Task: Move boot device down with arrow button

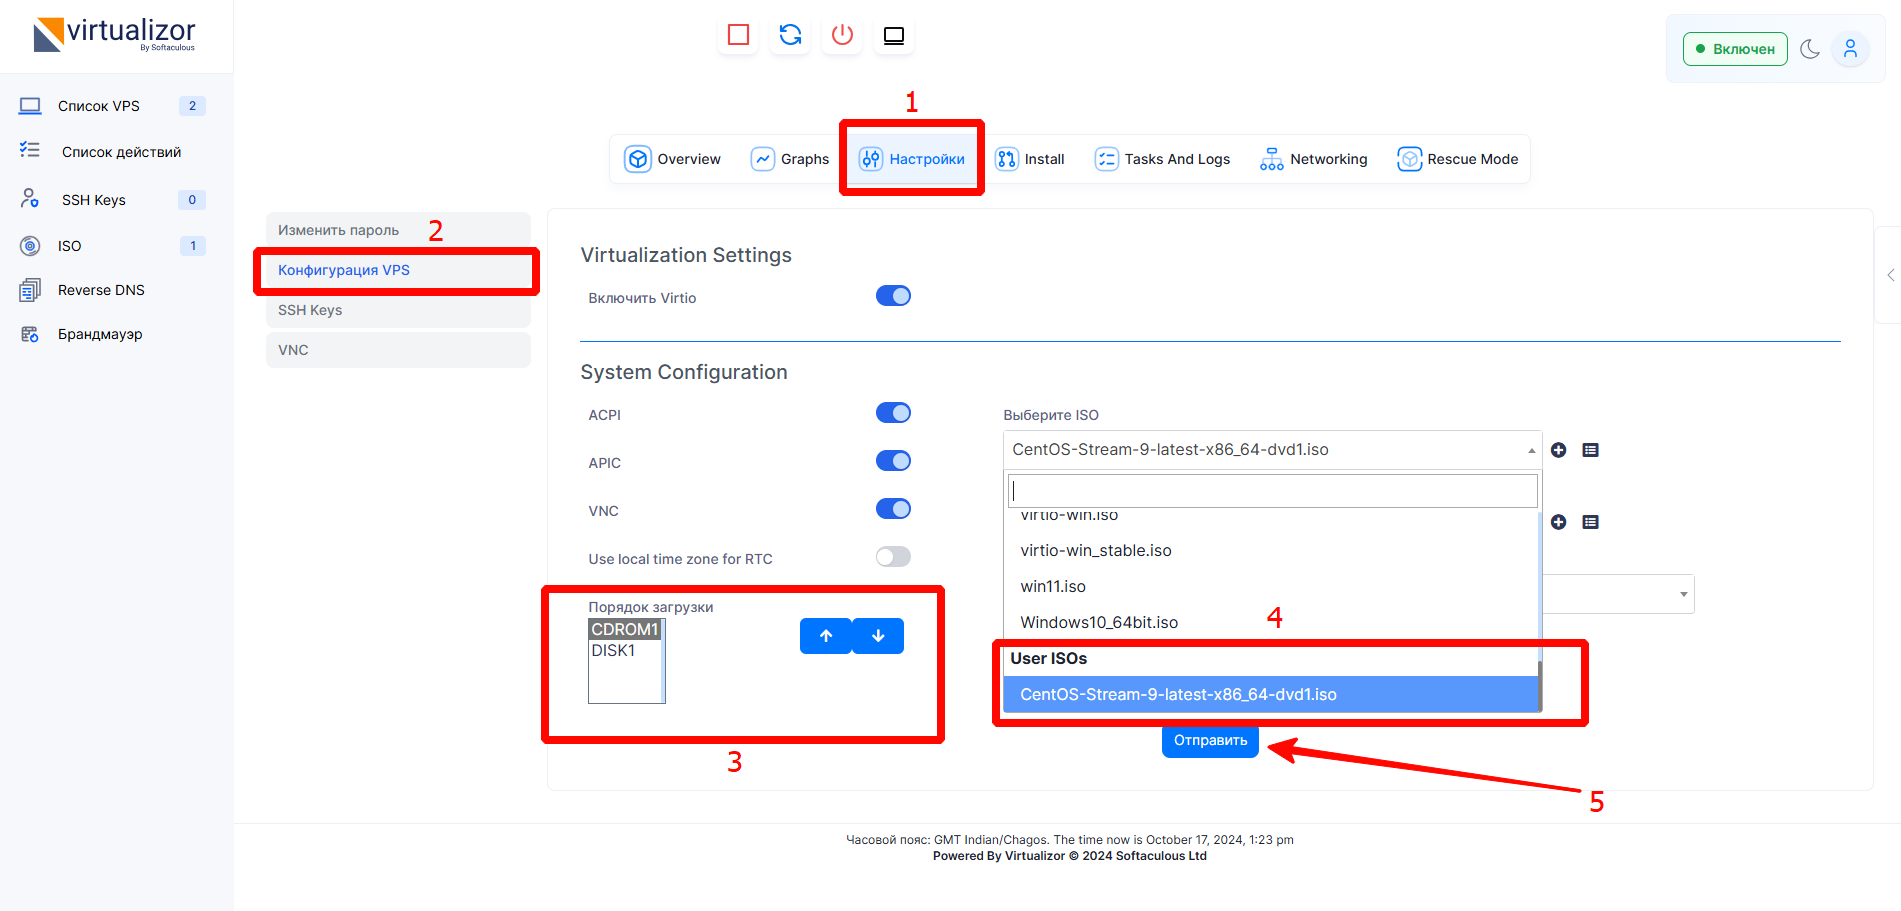Action: coord(878,636)
